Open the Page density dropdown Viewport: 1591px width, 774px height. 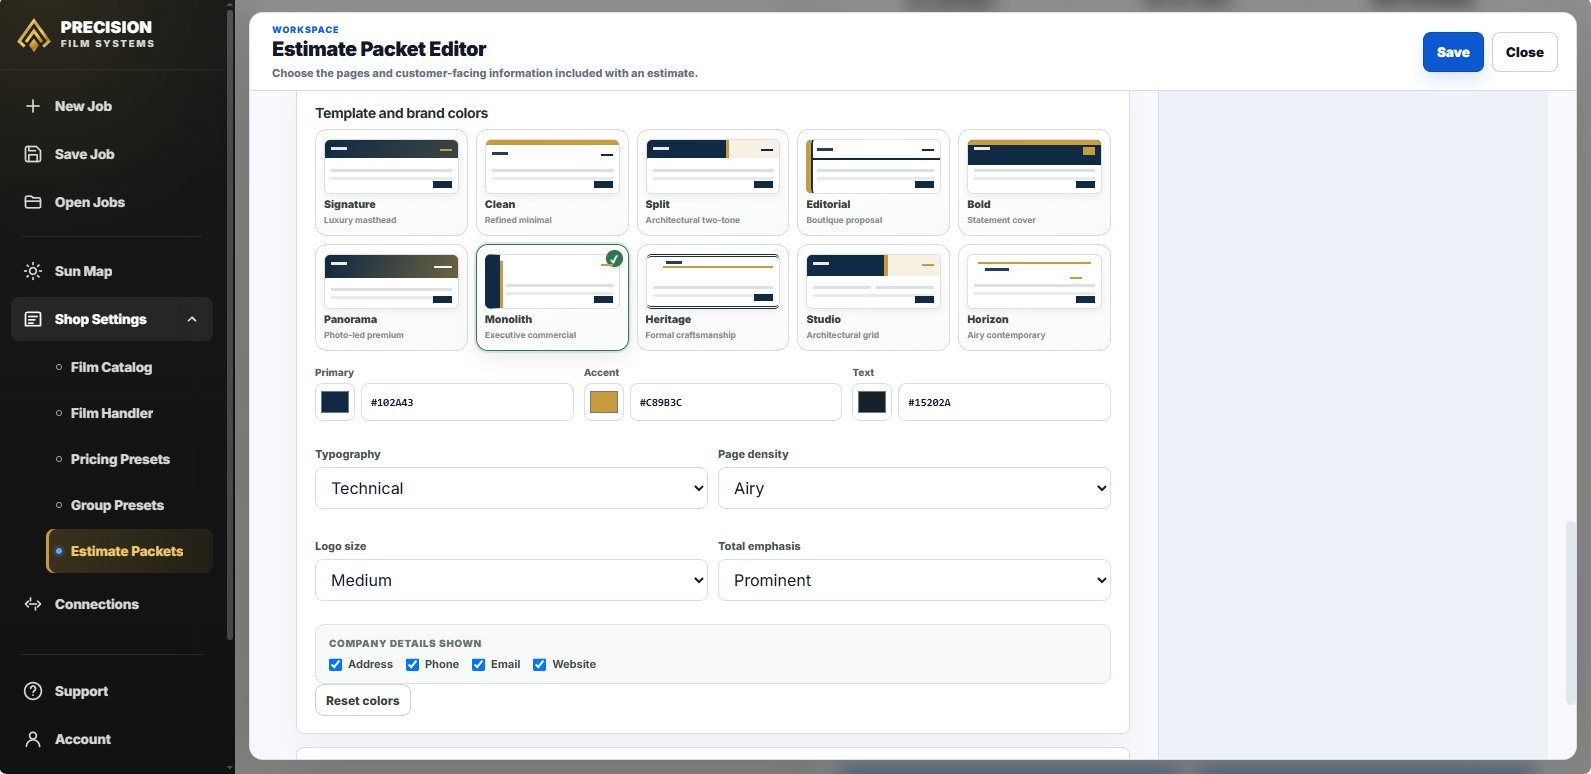pyautogui.click(x=914, y=488)
